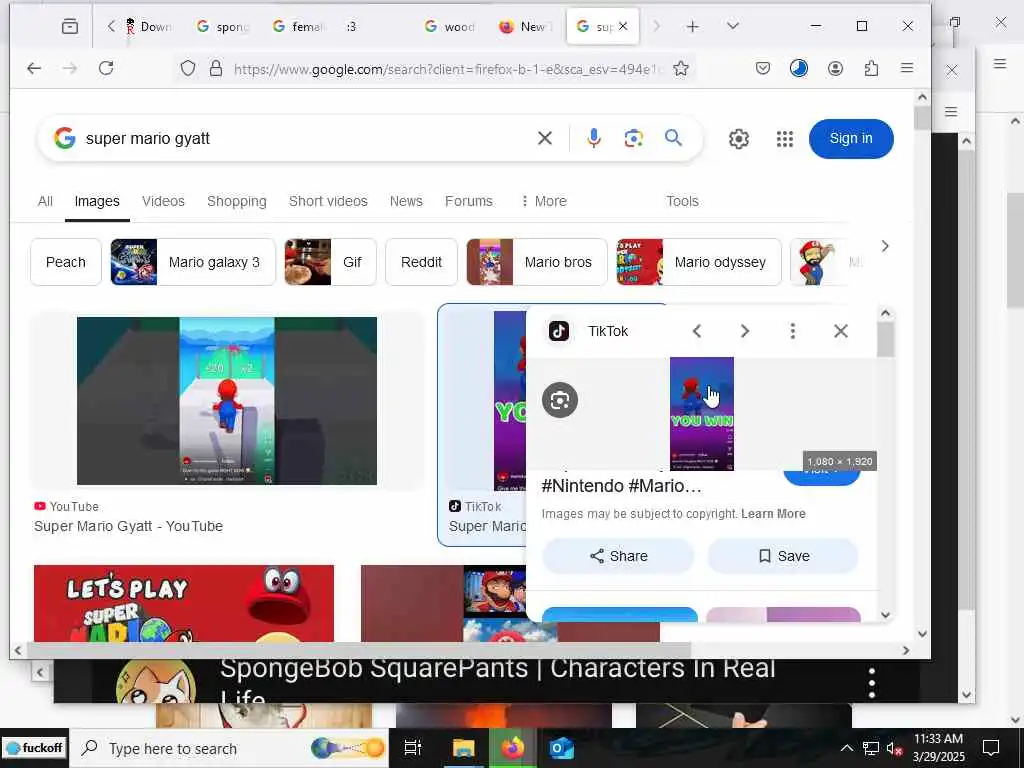The width and height of the screenshot is (1024, 768).
Task: Click the Windows taskbar search box
Action: (x=229, y=748)
